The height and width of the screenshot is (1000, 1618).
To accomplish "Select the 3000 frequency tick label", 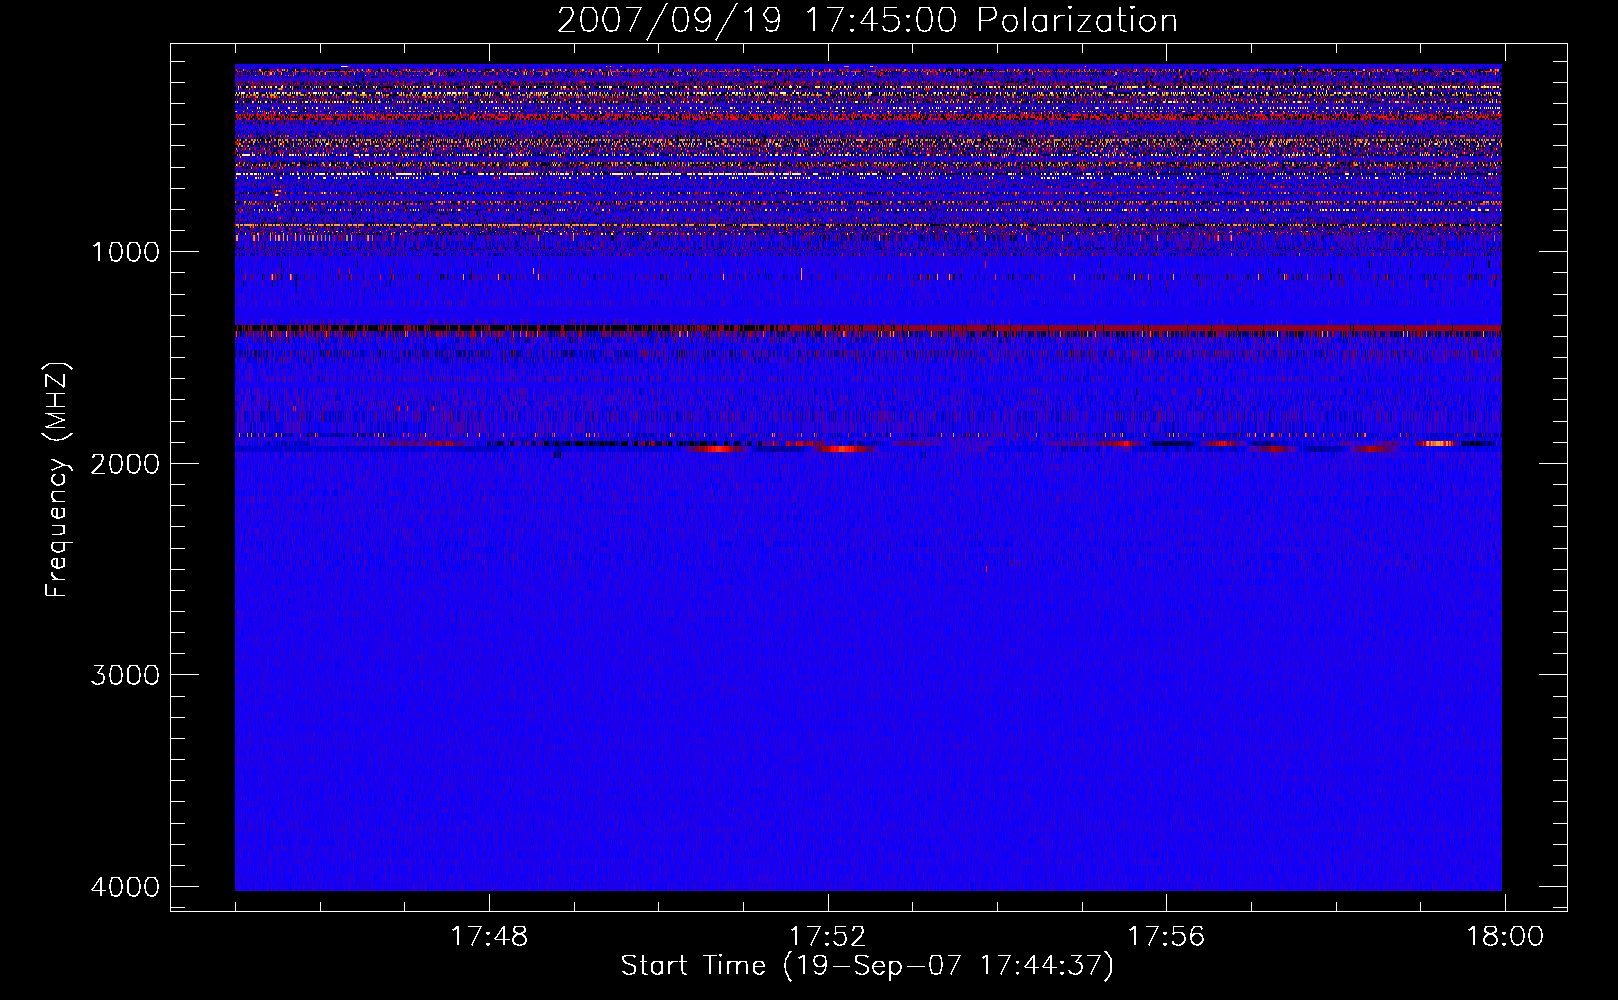I will coord(125,674).
